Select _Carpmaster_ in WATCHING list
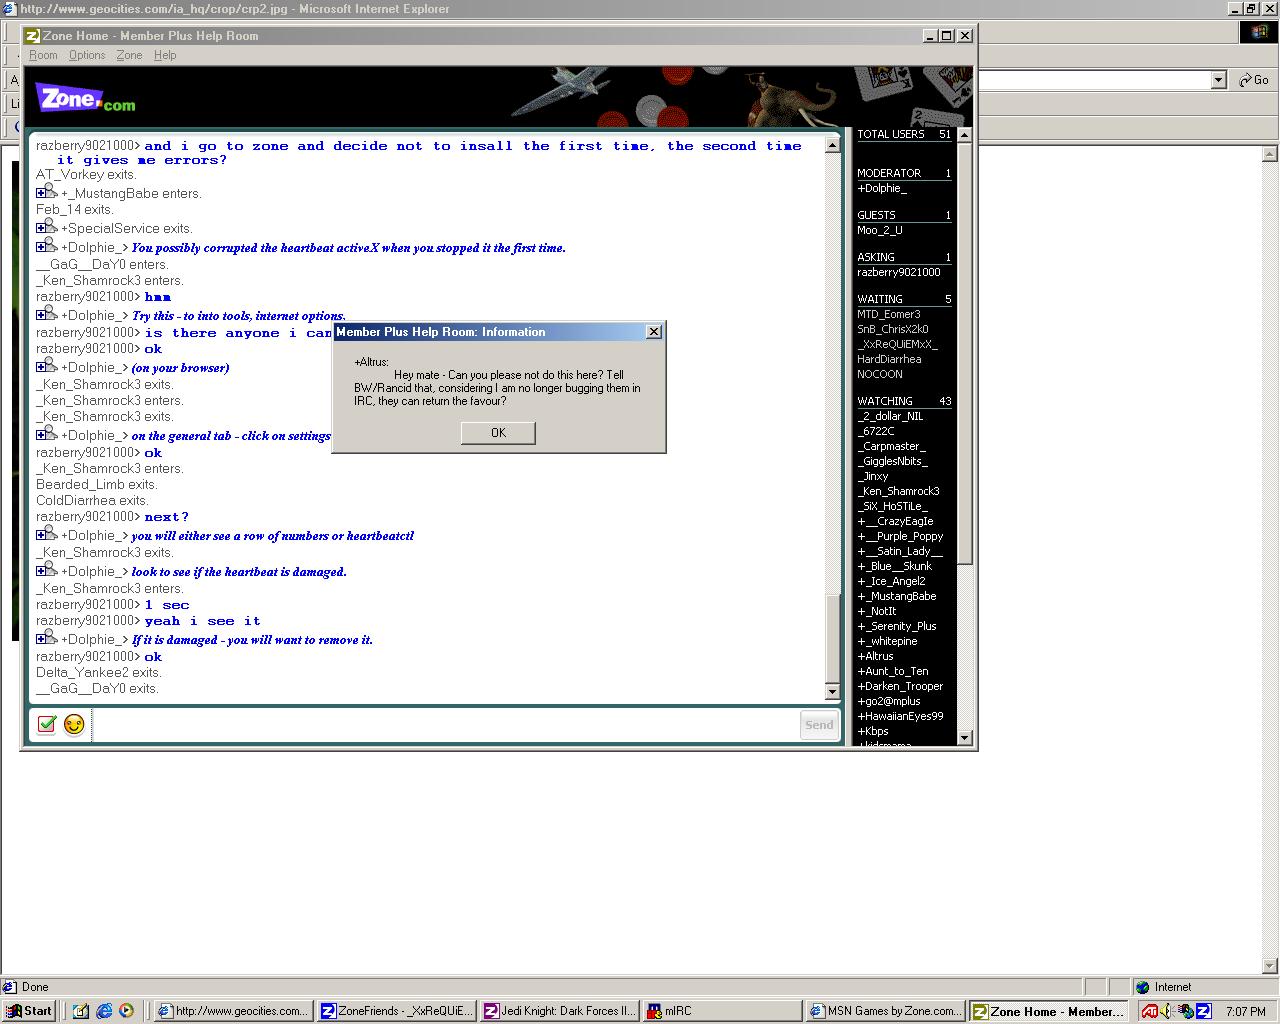Screen dimensions: 1280x1024 coord(892,446)
